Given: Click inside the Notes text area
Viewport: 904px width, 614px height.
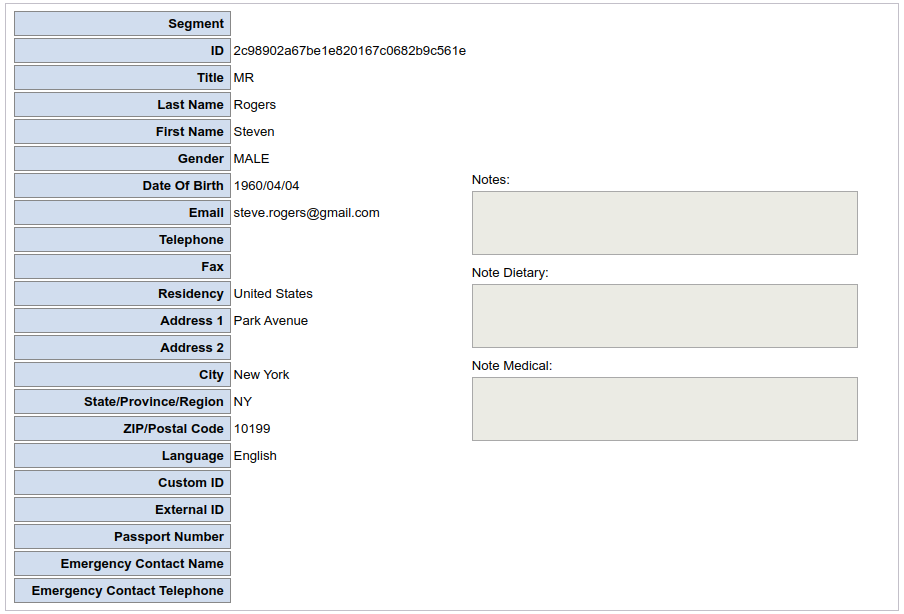Looking at the screenshot, I should [664, 223].
